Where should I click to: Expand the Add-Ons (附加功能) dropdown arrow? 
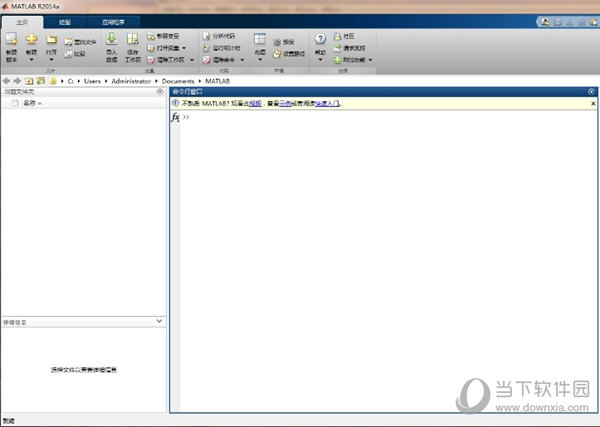tap(370, 60)
